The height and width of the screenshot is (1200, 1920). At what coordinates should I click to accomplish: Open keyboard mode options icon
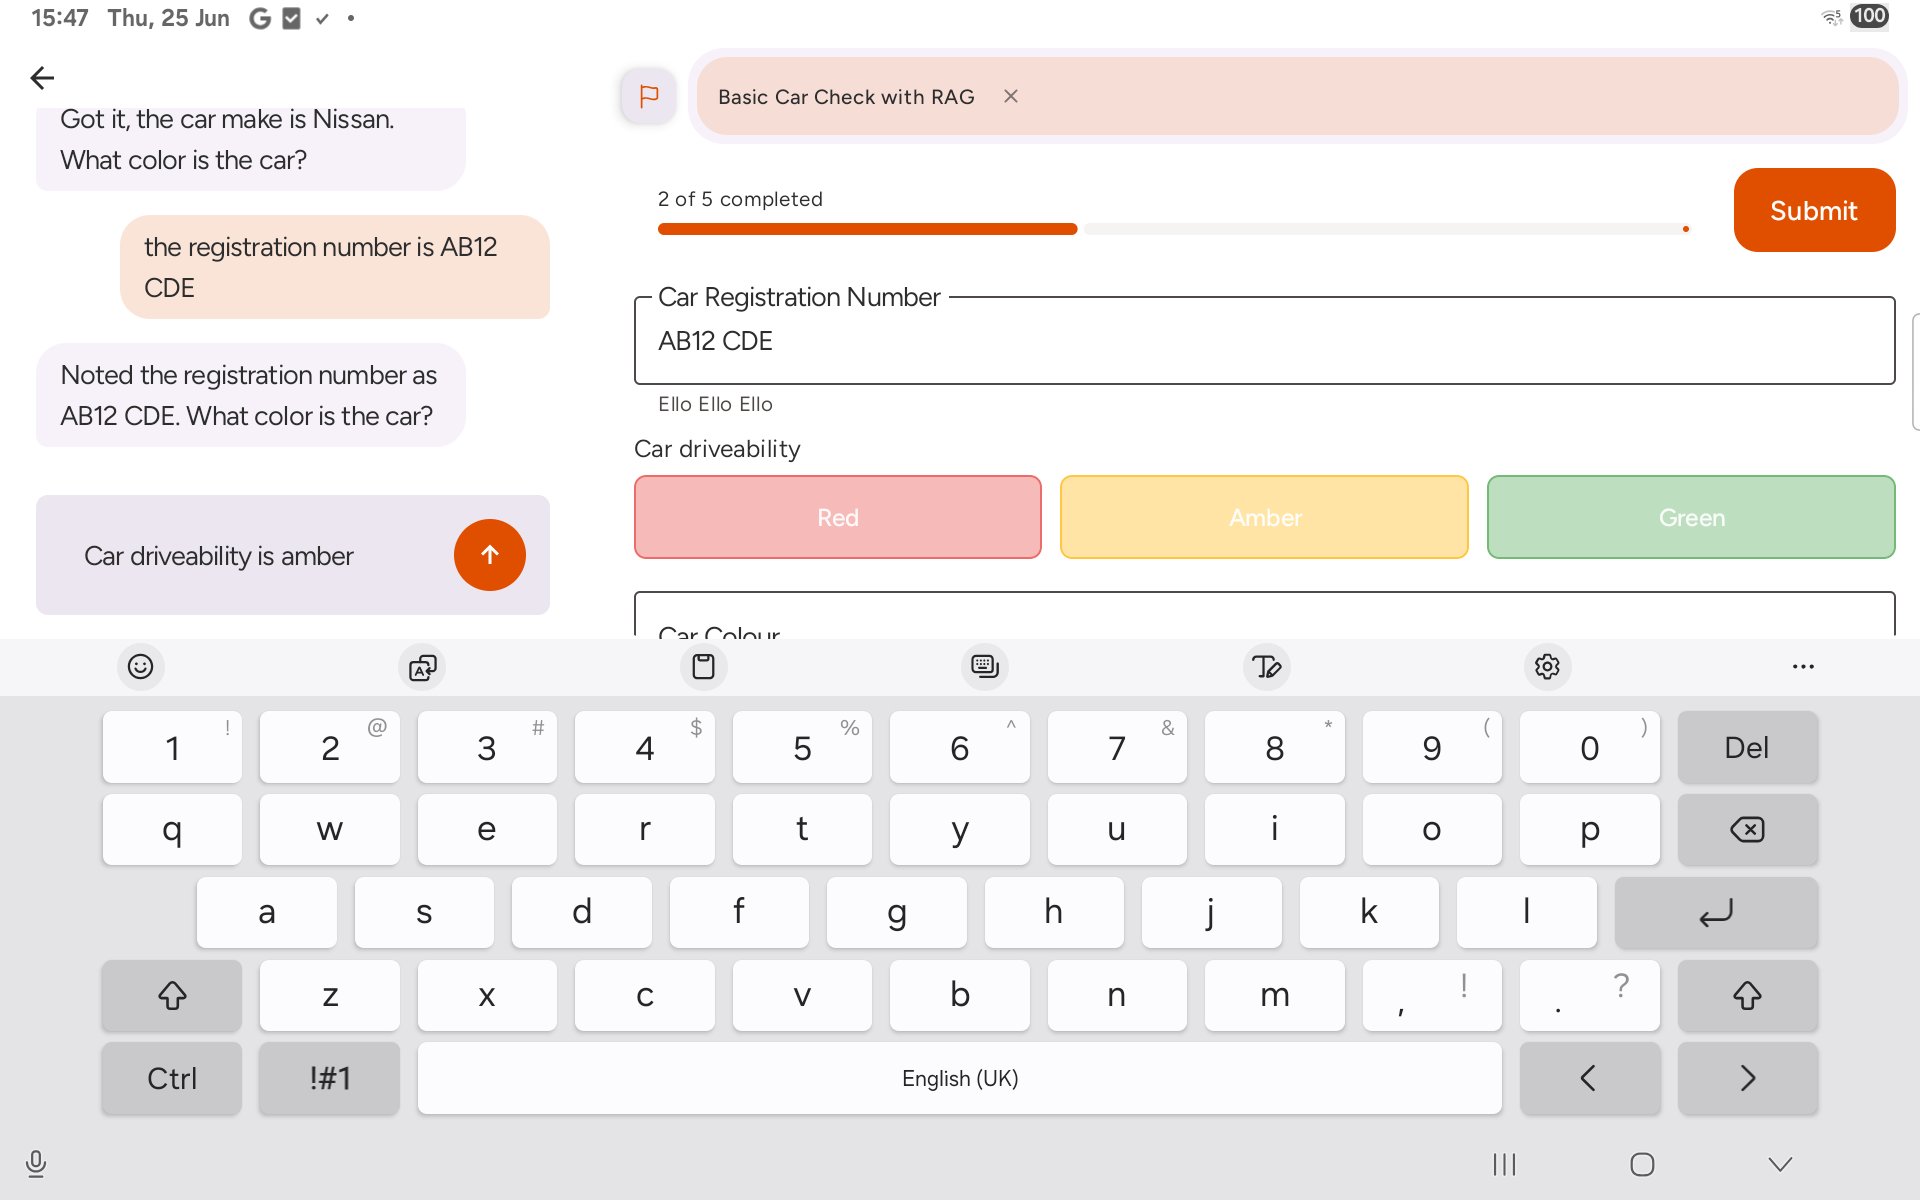pos(985,667)
